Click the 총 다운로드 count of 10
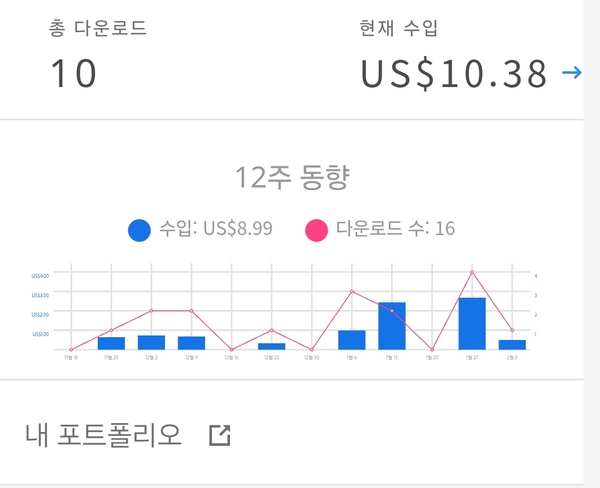 [71, 74]
